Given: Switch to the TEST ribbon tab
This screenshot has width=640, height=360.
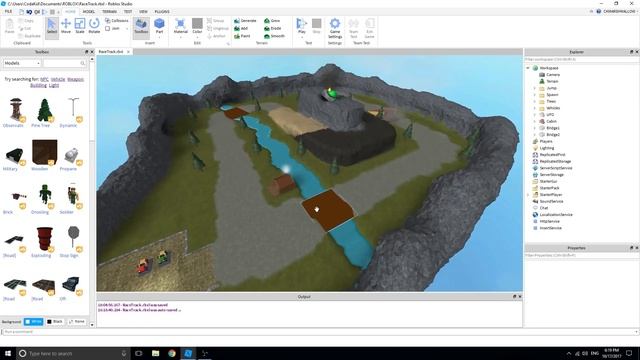Looking at the screenshot, I should pos(128,12).
